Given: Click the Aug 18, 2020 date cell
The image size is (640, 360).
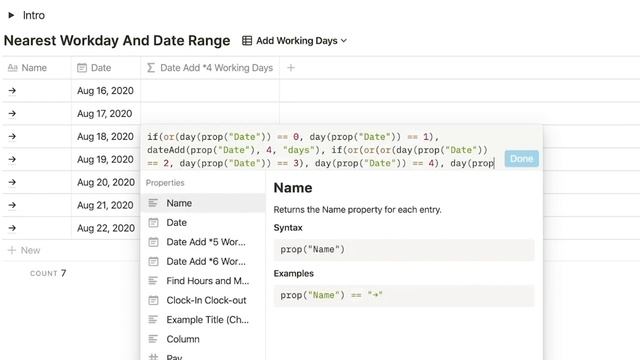Looking at the screenshot, I should 106,136.
